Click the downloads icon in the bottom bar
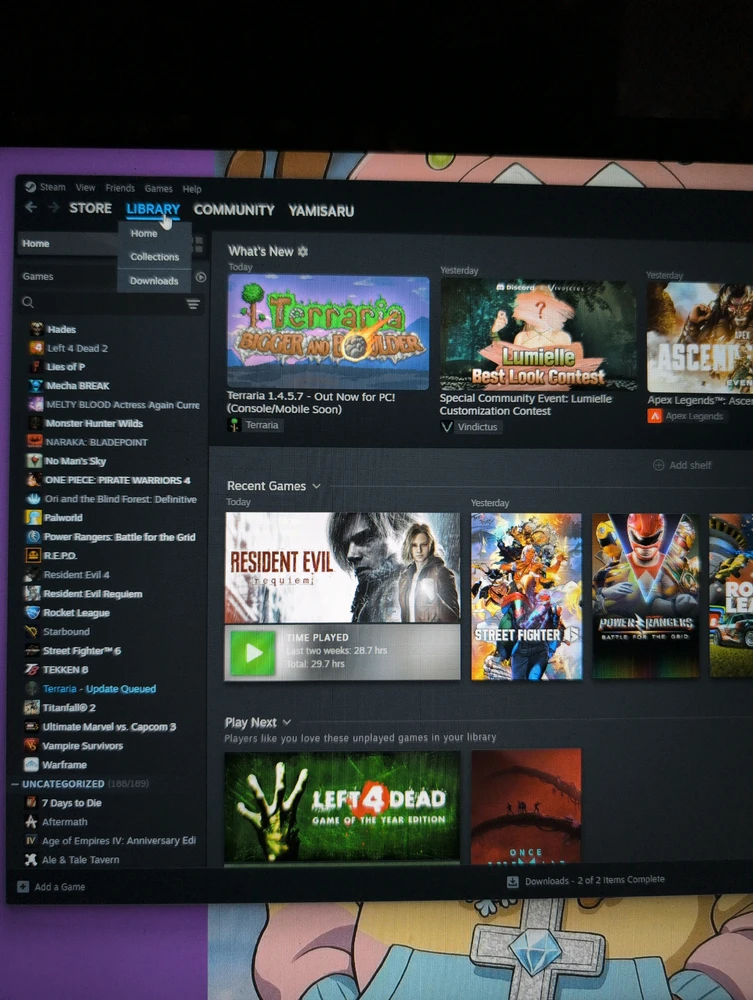The width and height of the screenshot is (753, 1000). pos(512,881)
